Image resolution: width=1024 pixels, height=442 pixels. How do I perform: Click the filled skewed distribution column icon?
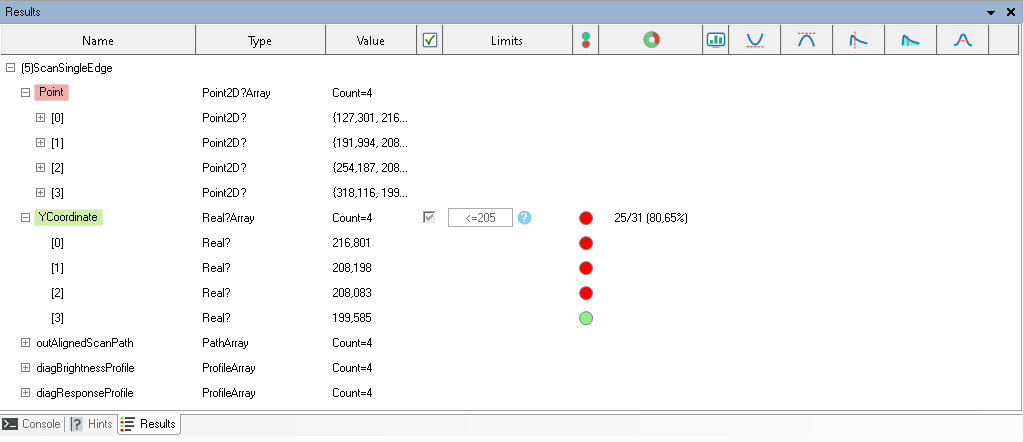pyautogui.click(x=911, y=41)
